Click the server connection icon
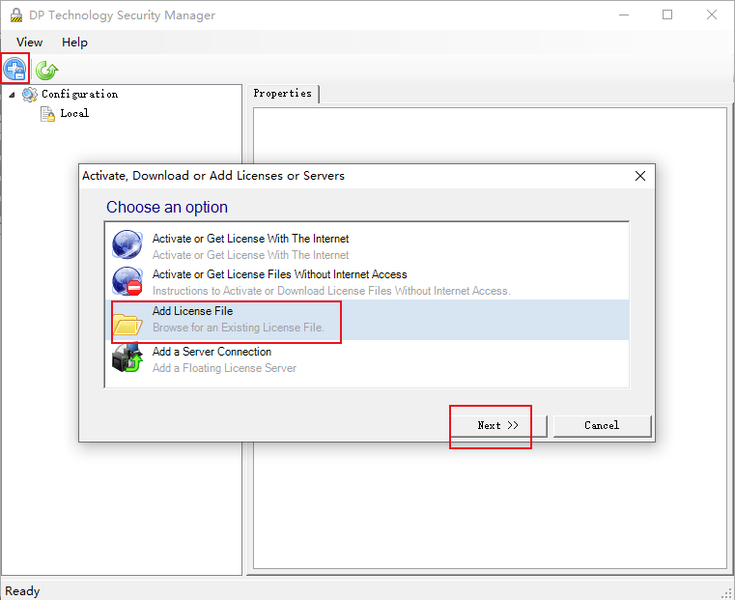The height and width of the screenshot is (600, 735). [127, 358]
